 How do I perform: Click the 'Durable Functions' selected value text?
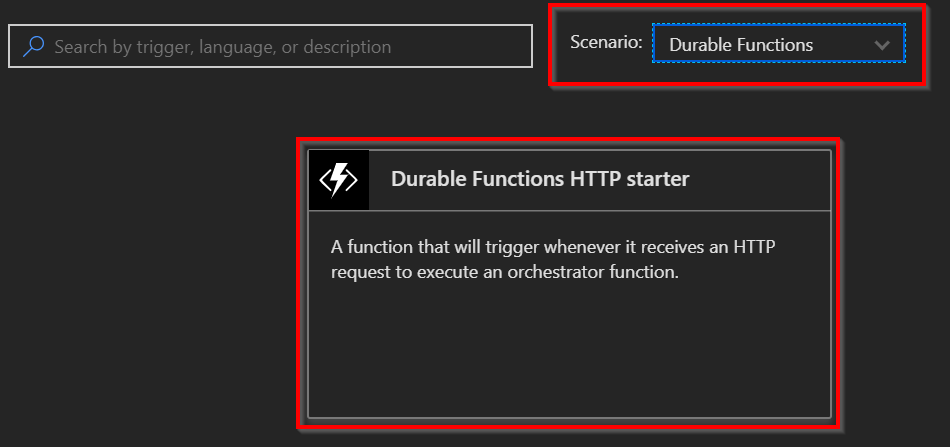tap(741, 45)
